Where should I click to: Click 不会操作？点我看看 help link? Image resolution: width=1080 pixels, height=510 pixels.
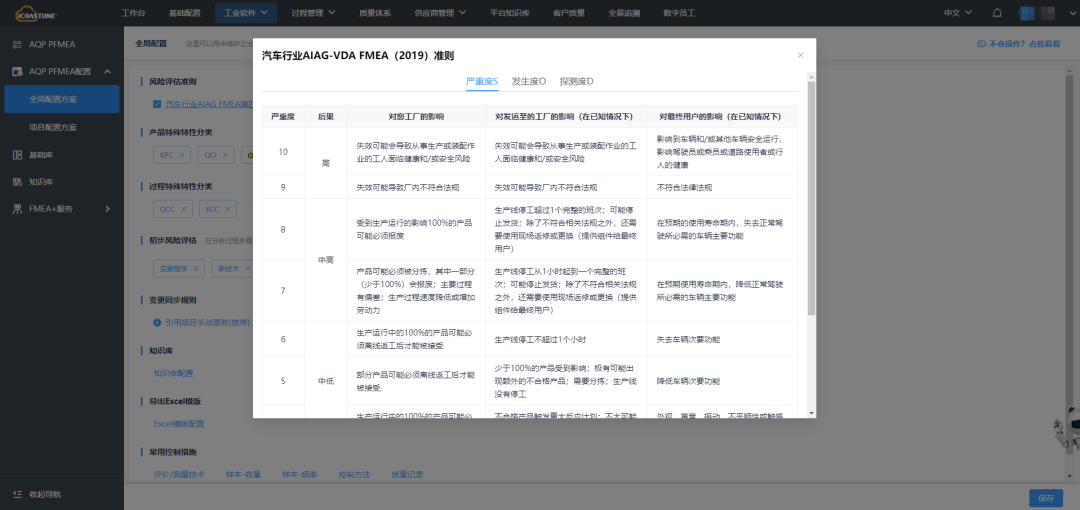(x=1024, y=43)
